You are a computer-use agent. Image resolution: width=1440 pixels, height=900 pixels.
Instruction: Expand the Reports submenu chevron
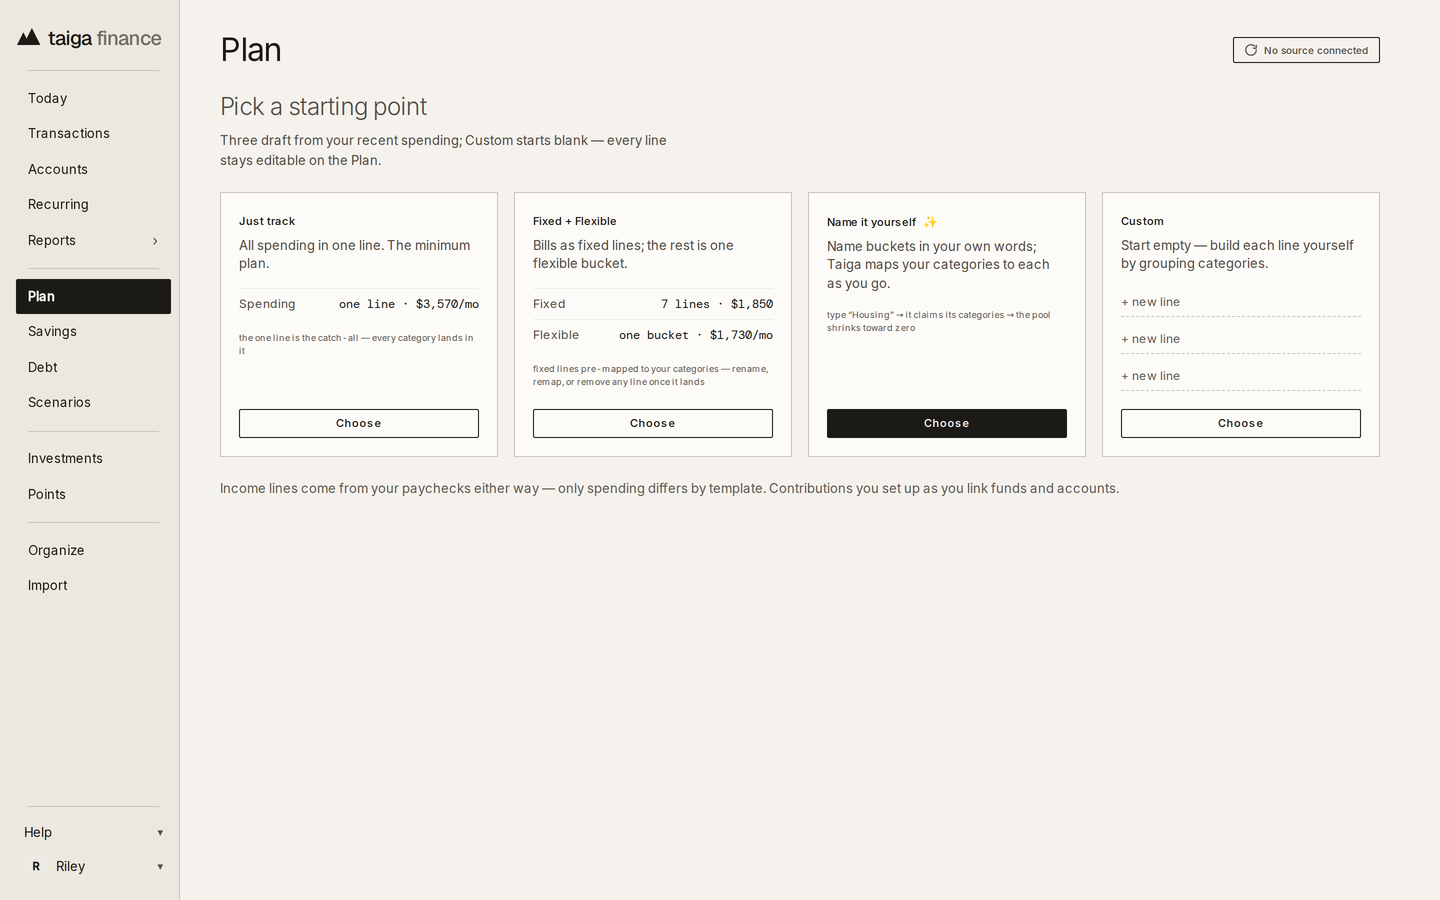click(155, 241)
